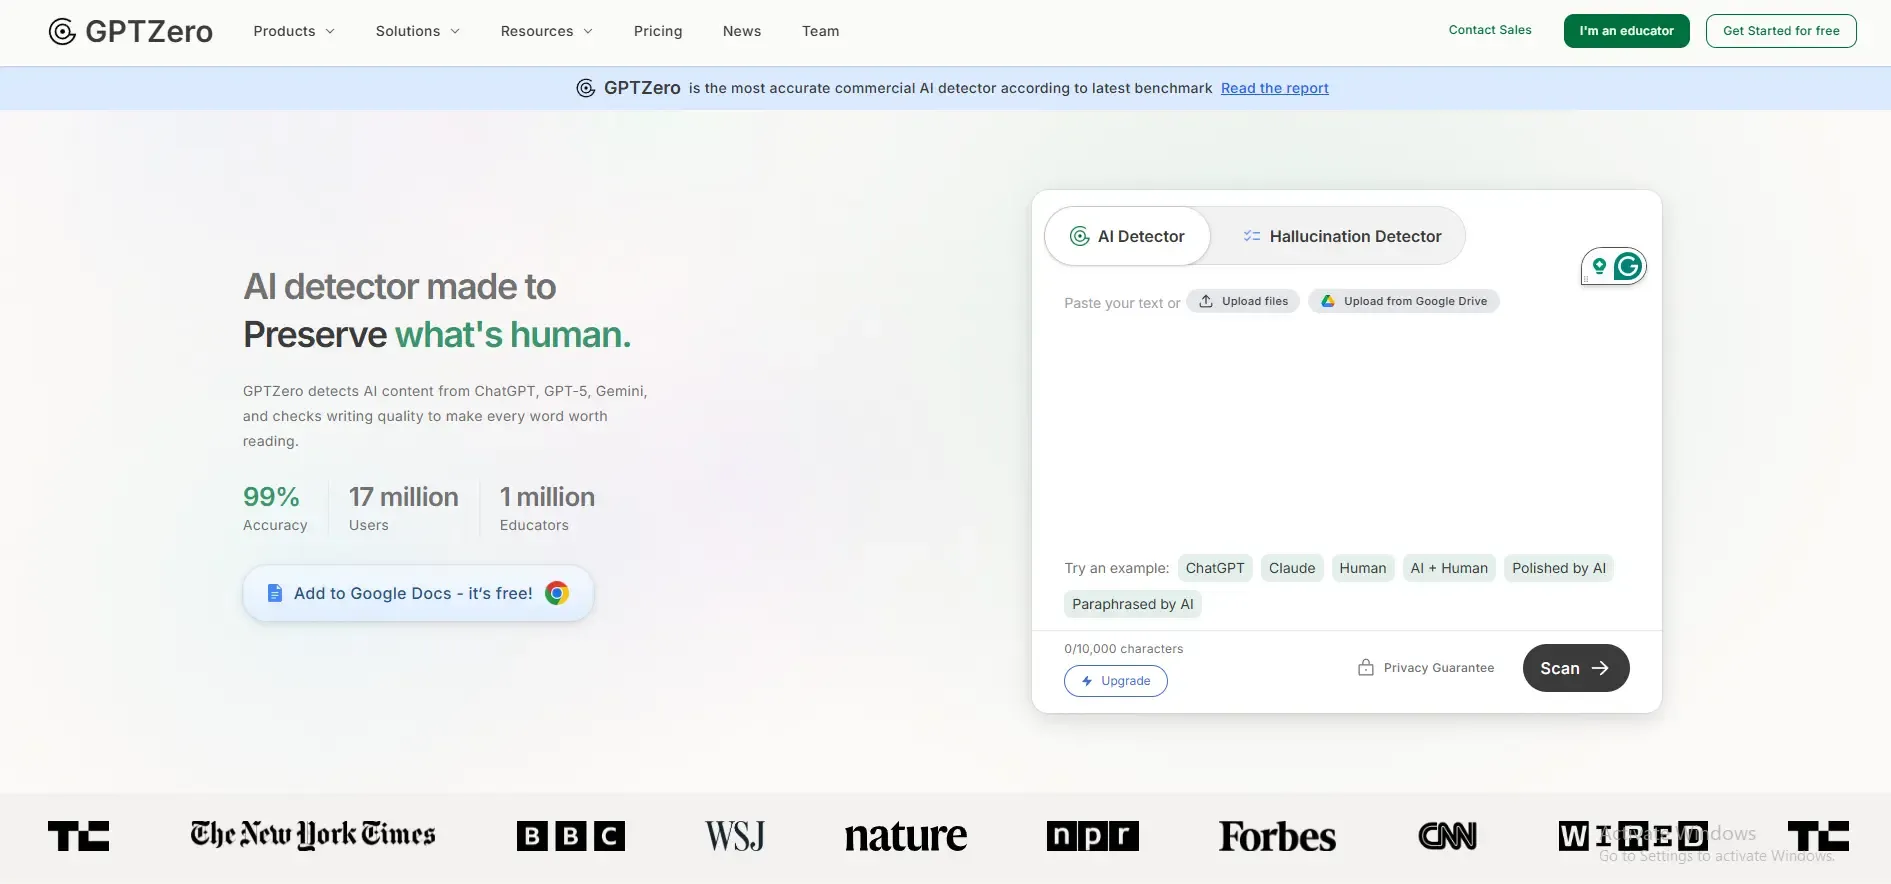Try the Claude example text

coord(1291,568)
